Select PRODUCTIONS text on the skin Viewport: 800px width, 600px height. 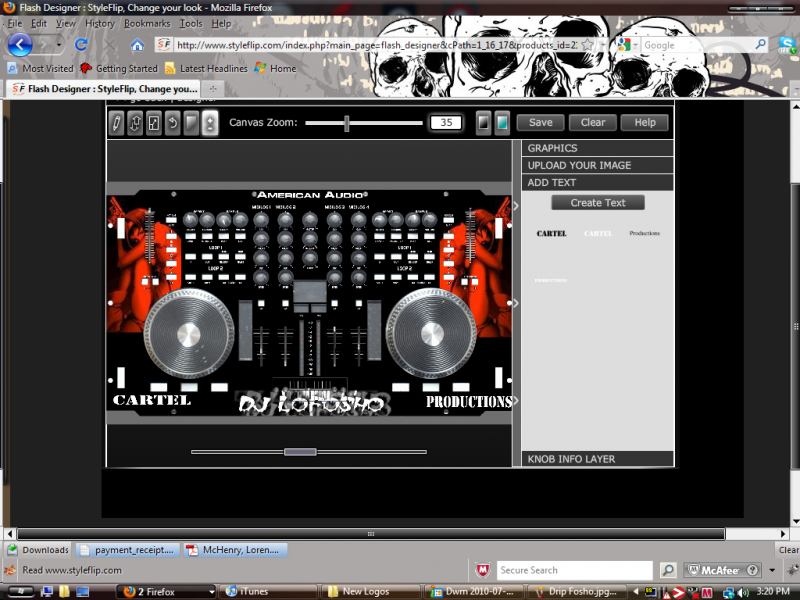coord(469,402)
